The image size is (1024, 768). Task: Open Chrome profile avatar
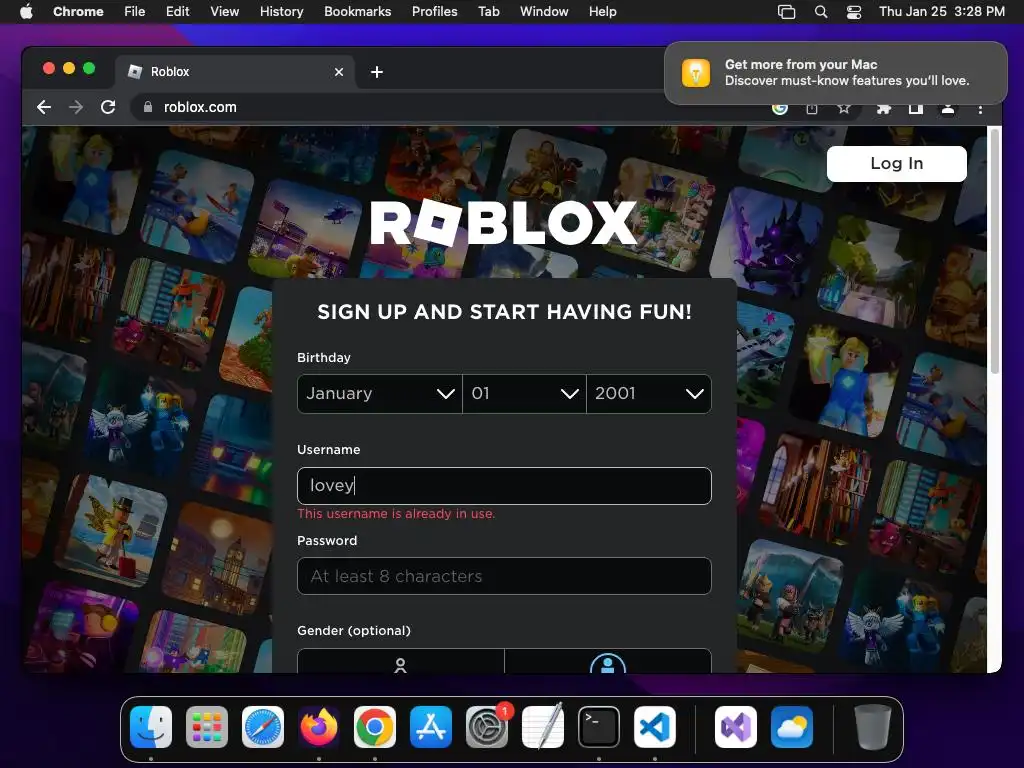point(948,108)
